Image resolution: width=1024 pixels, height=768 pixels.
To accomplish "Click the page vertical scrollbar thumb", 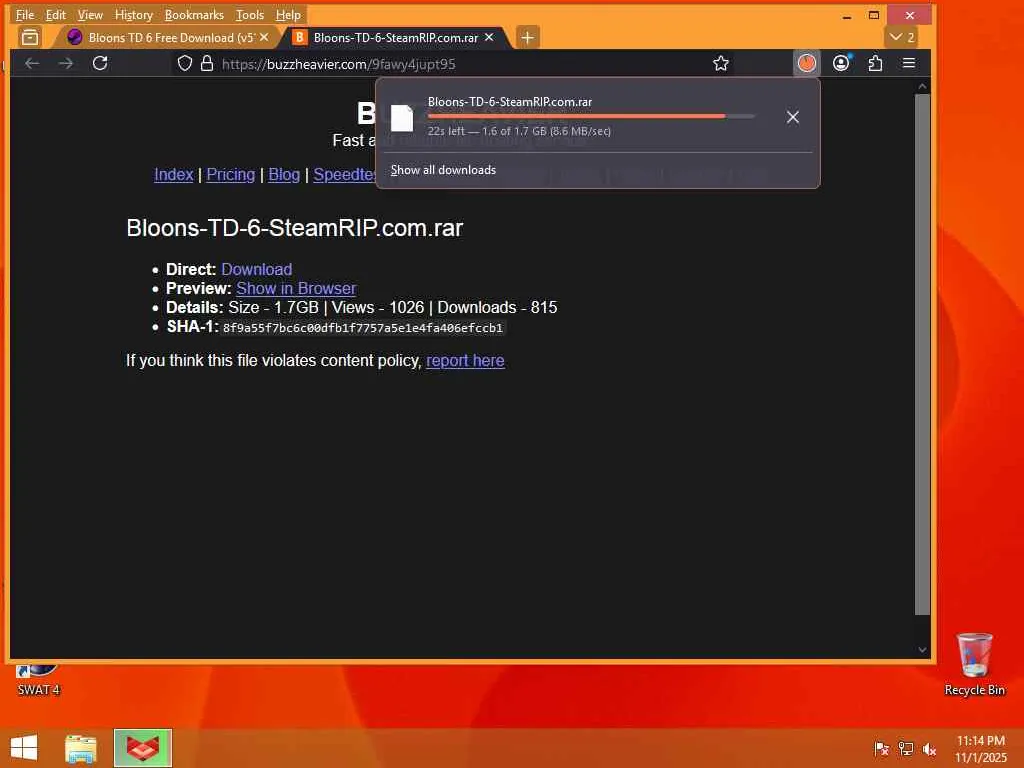I will point(922,354).
